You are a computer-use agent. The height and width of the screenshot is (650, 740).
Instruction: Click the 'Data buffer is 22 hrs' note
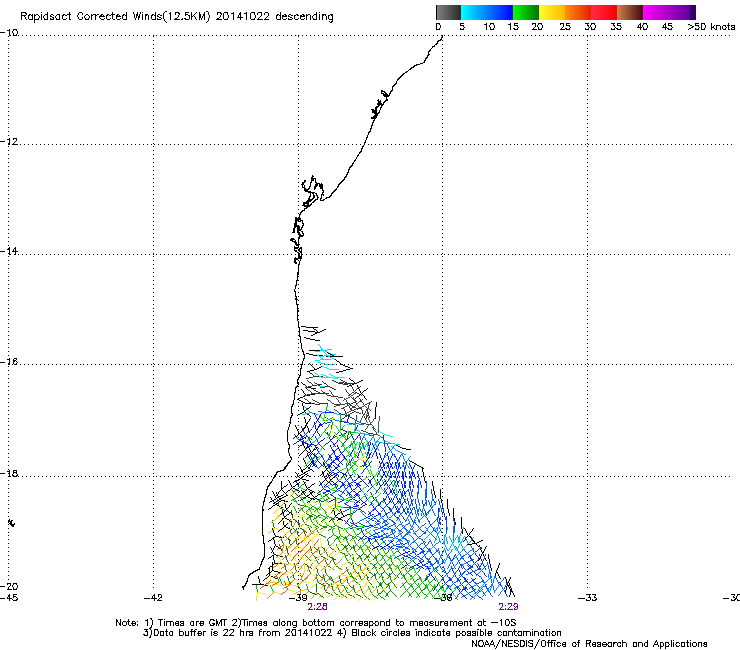(200, 633)
